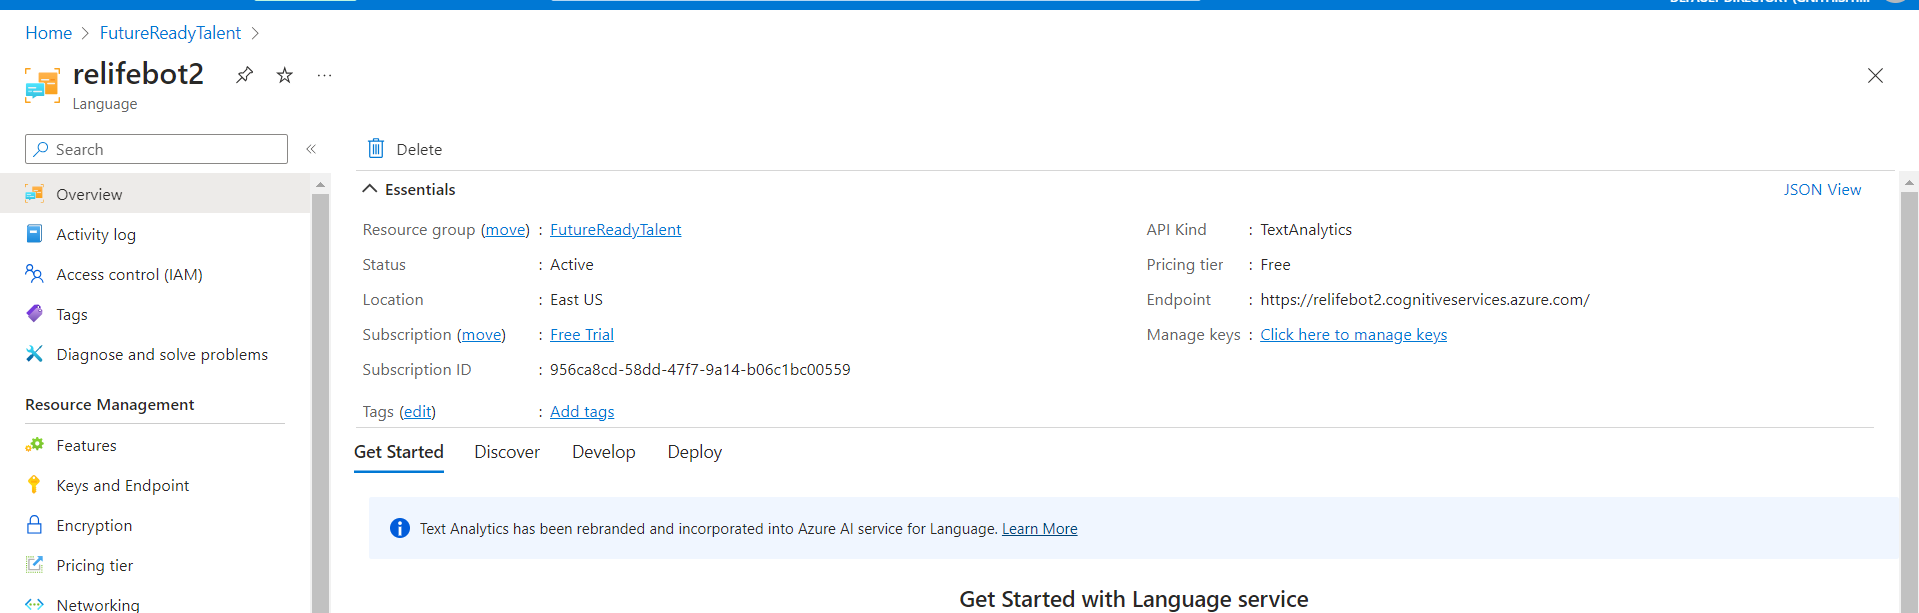Open Learn More link in banner
This screenshot has height=613, width=1919.
point(1039,528)
